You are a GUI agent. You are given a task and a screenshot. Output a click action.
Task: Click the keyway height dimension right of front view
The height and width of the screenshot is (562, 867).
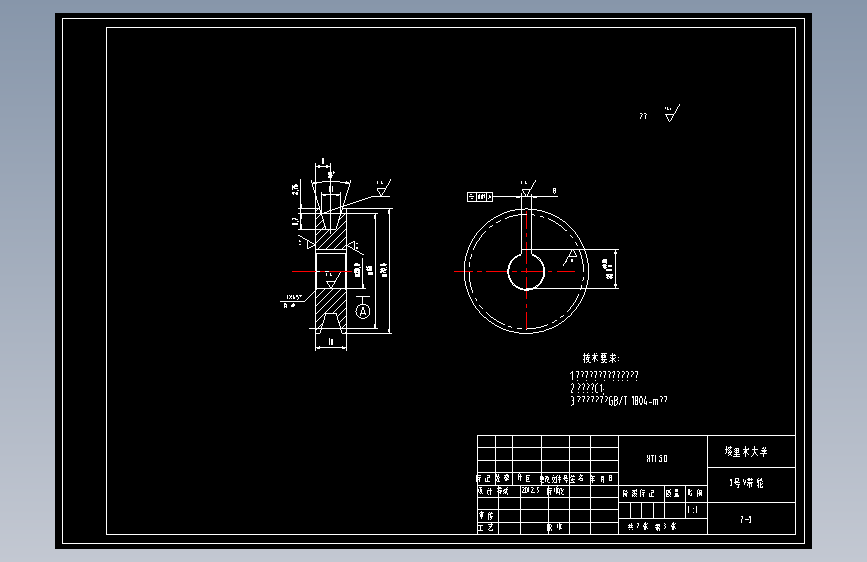(610, 269)
